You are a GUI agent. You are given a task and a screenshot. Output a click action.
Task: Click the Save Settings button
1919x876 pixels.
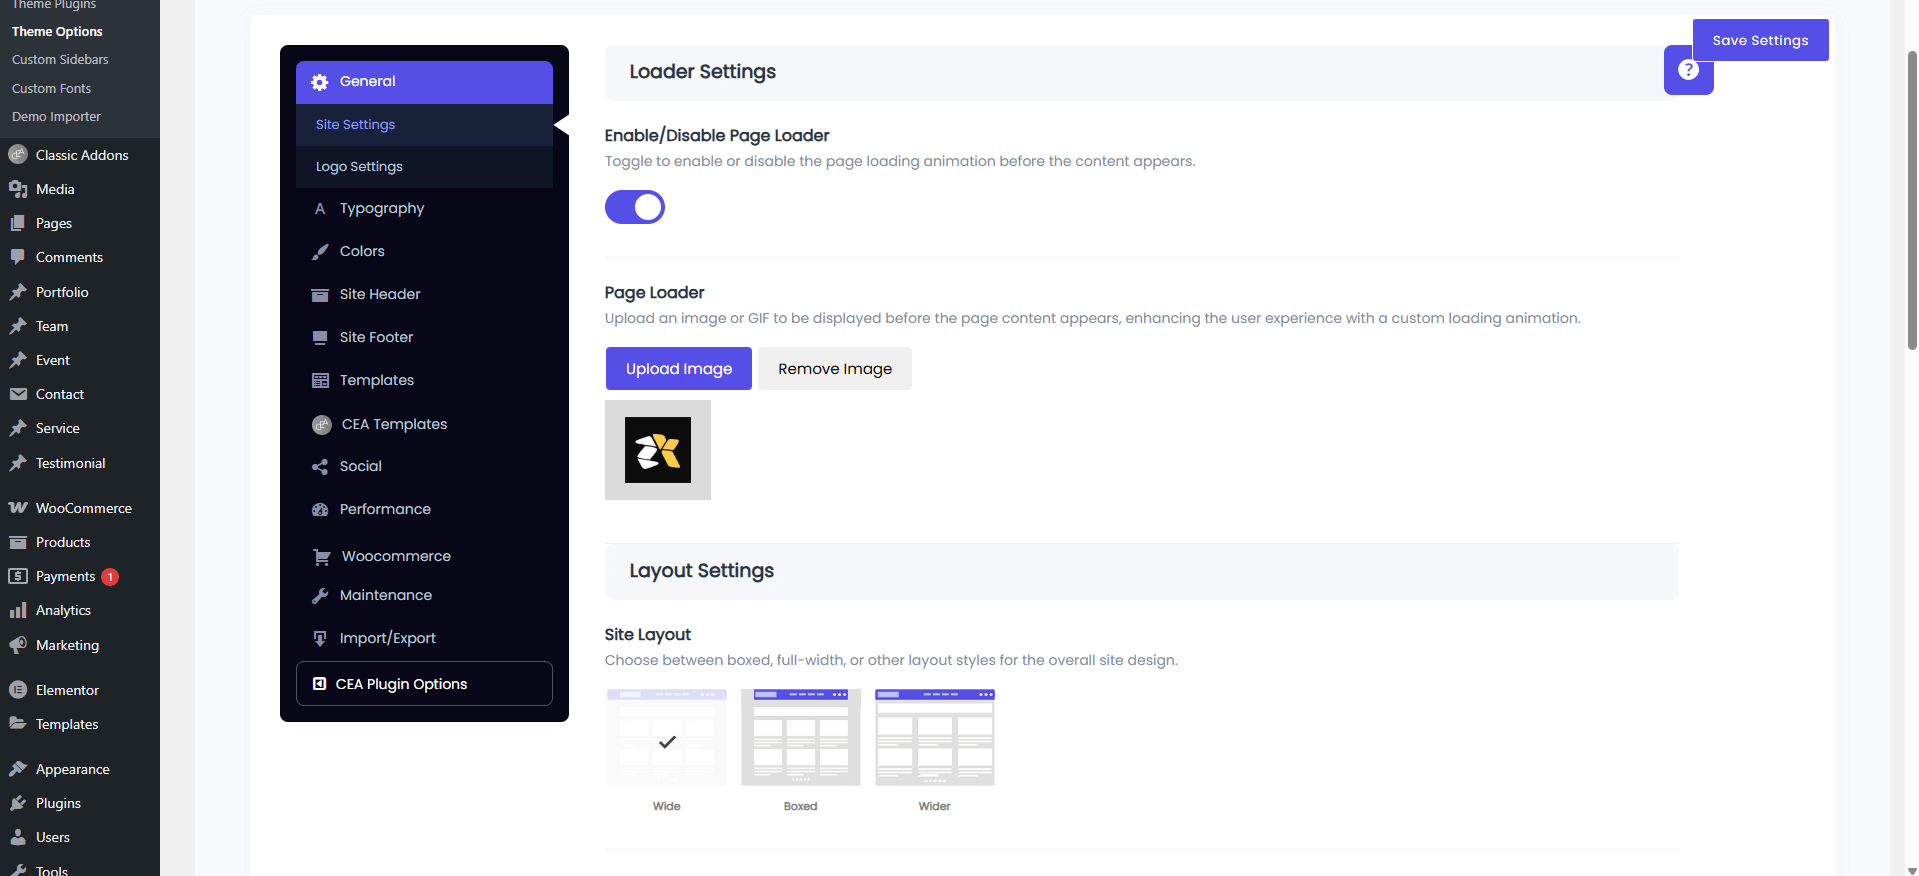pyautogui.click(x=1760, y=40)
